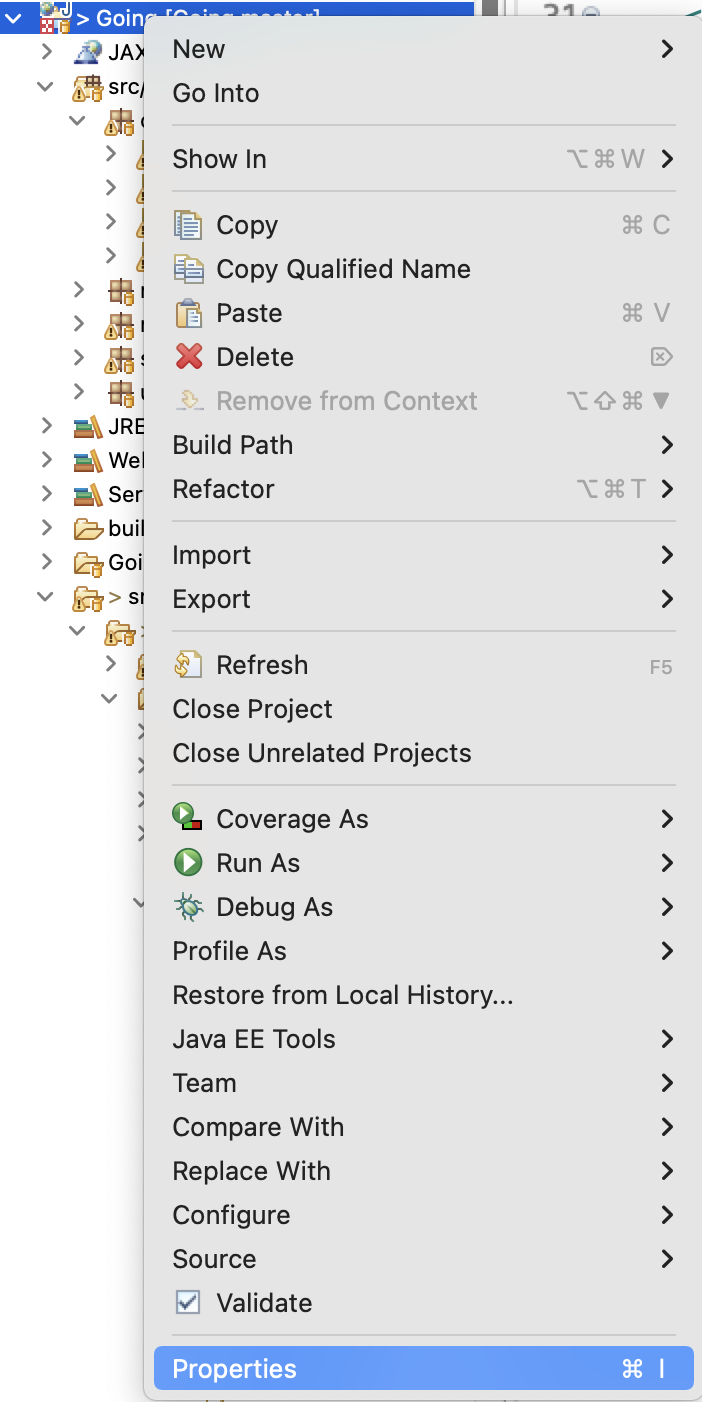Select Go Into menu item
The image size is (702, 1402).
(x=216, y=93)
